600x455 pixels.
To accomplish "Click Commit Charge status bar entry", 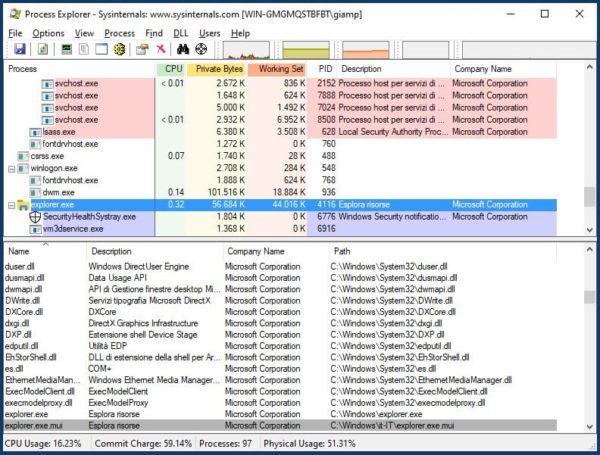I will point(143,444).
